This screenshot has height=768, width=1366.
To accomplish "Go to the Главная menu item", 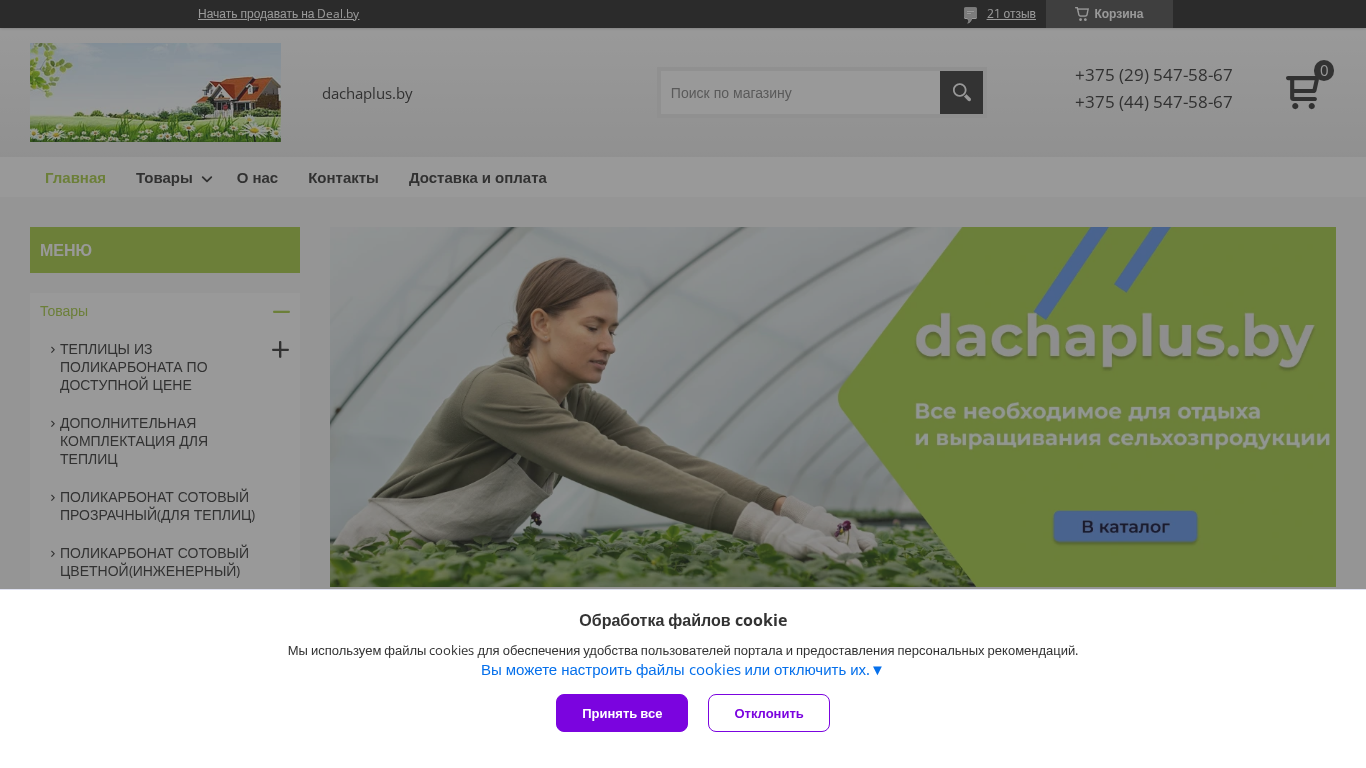I will 75,178.
